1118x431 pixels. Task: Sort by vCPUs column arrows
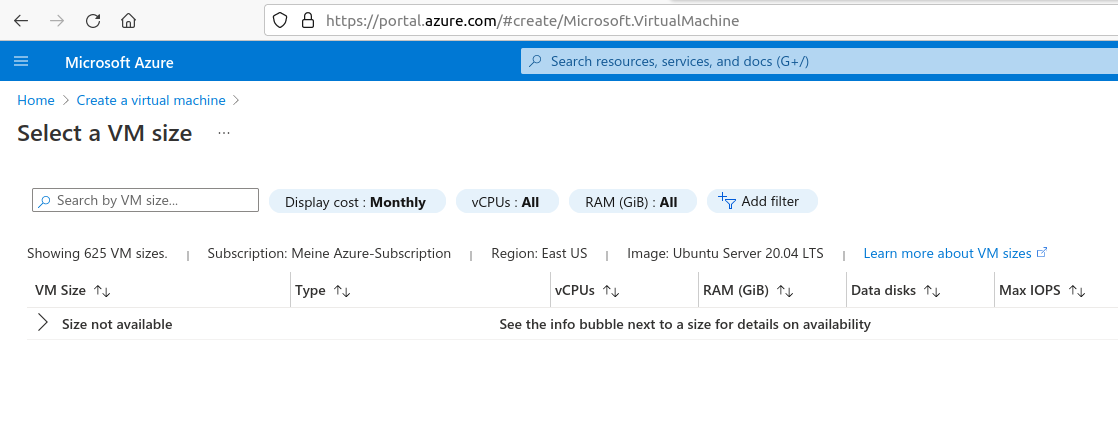pyautogui.click(x=610, y=291)
